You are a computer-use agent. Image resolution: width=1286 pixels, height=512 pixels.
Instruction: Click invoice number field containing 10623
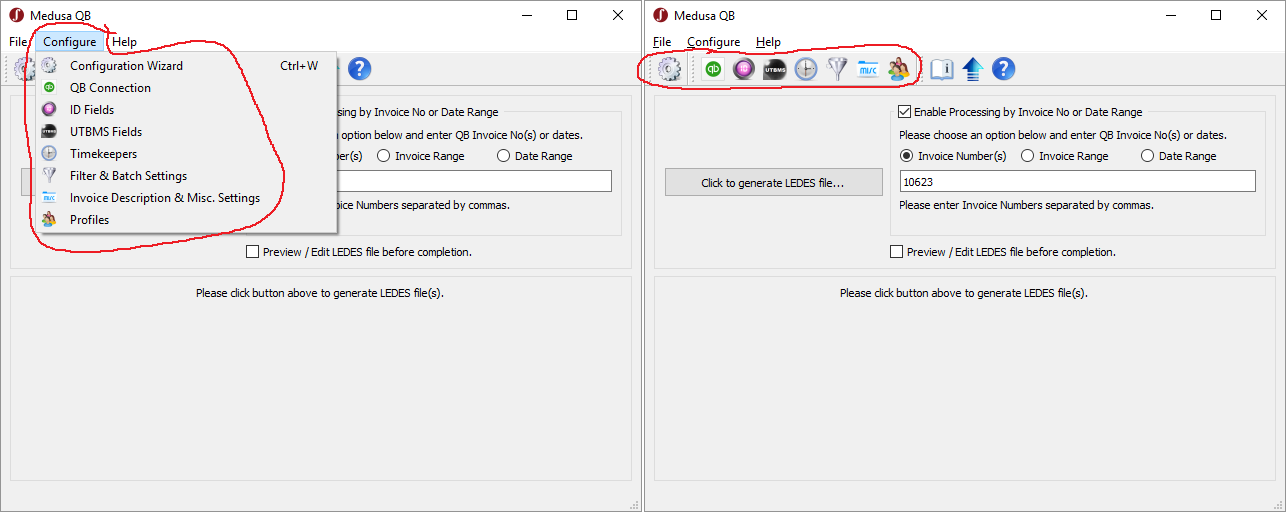click(x=1077, y=181)
